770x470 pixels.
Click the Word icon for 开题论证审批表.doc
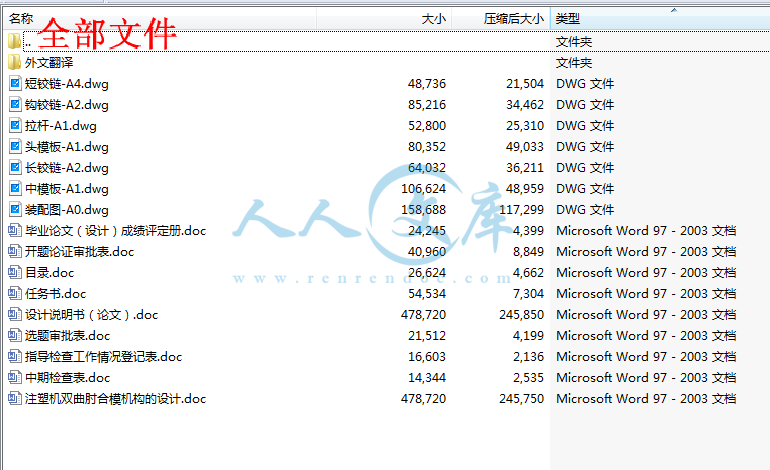pos(15,251)
